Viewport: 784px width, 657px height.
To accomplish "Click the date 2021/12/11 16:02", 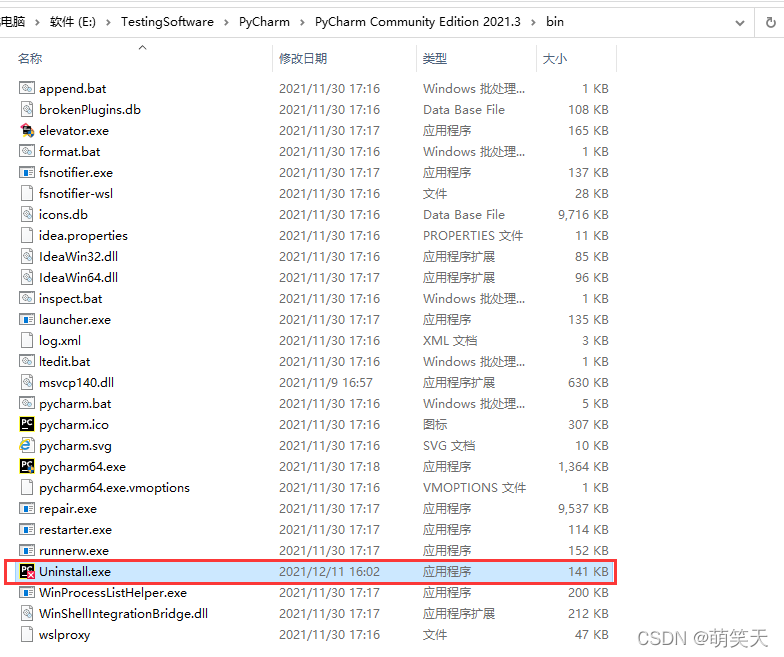I will click(330, 572).
